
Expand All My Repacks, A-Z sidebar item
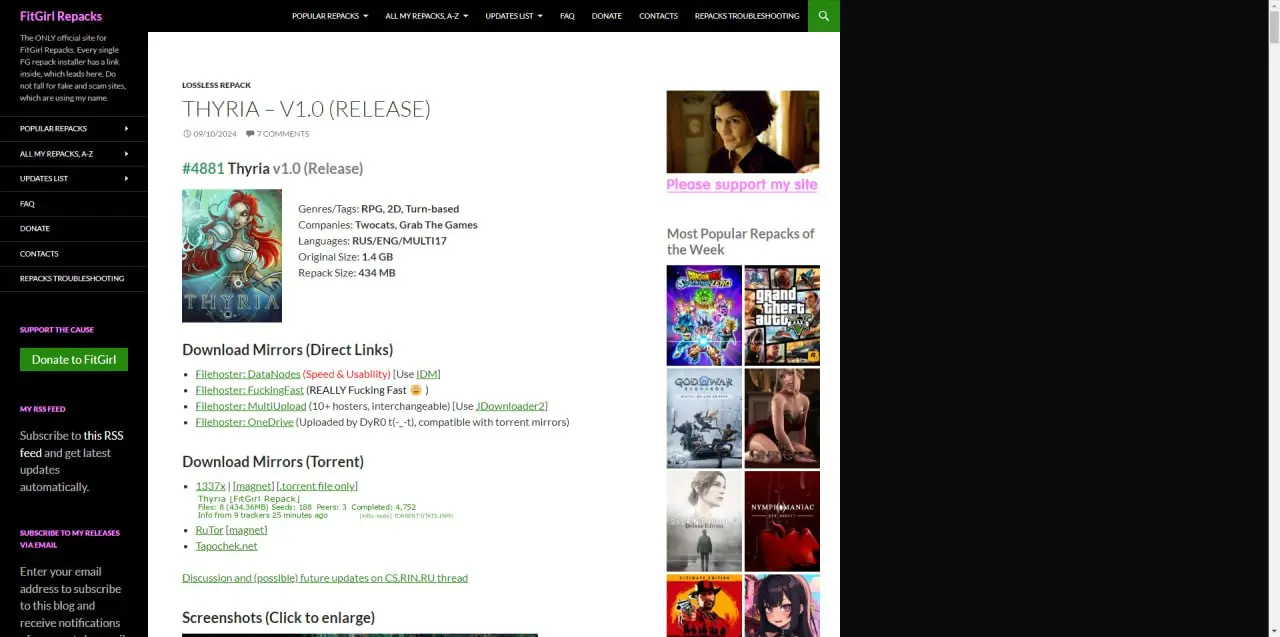[x=73, y=154]
